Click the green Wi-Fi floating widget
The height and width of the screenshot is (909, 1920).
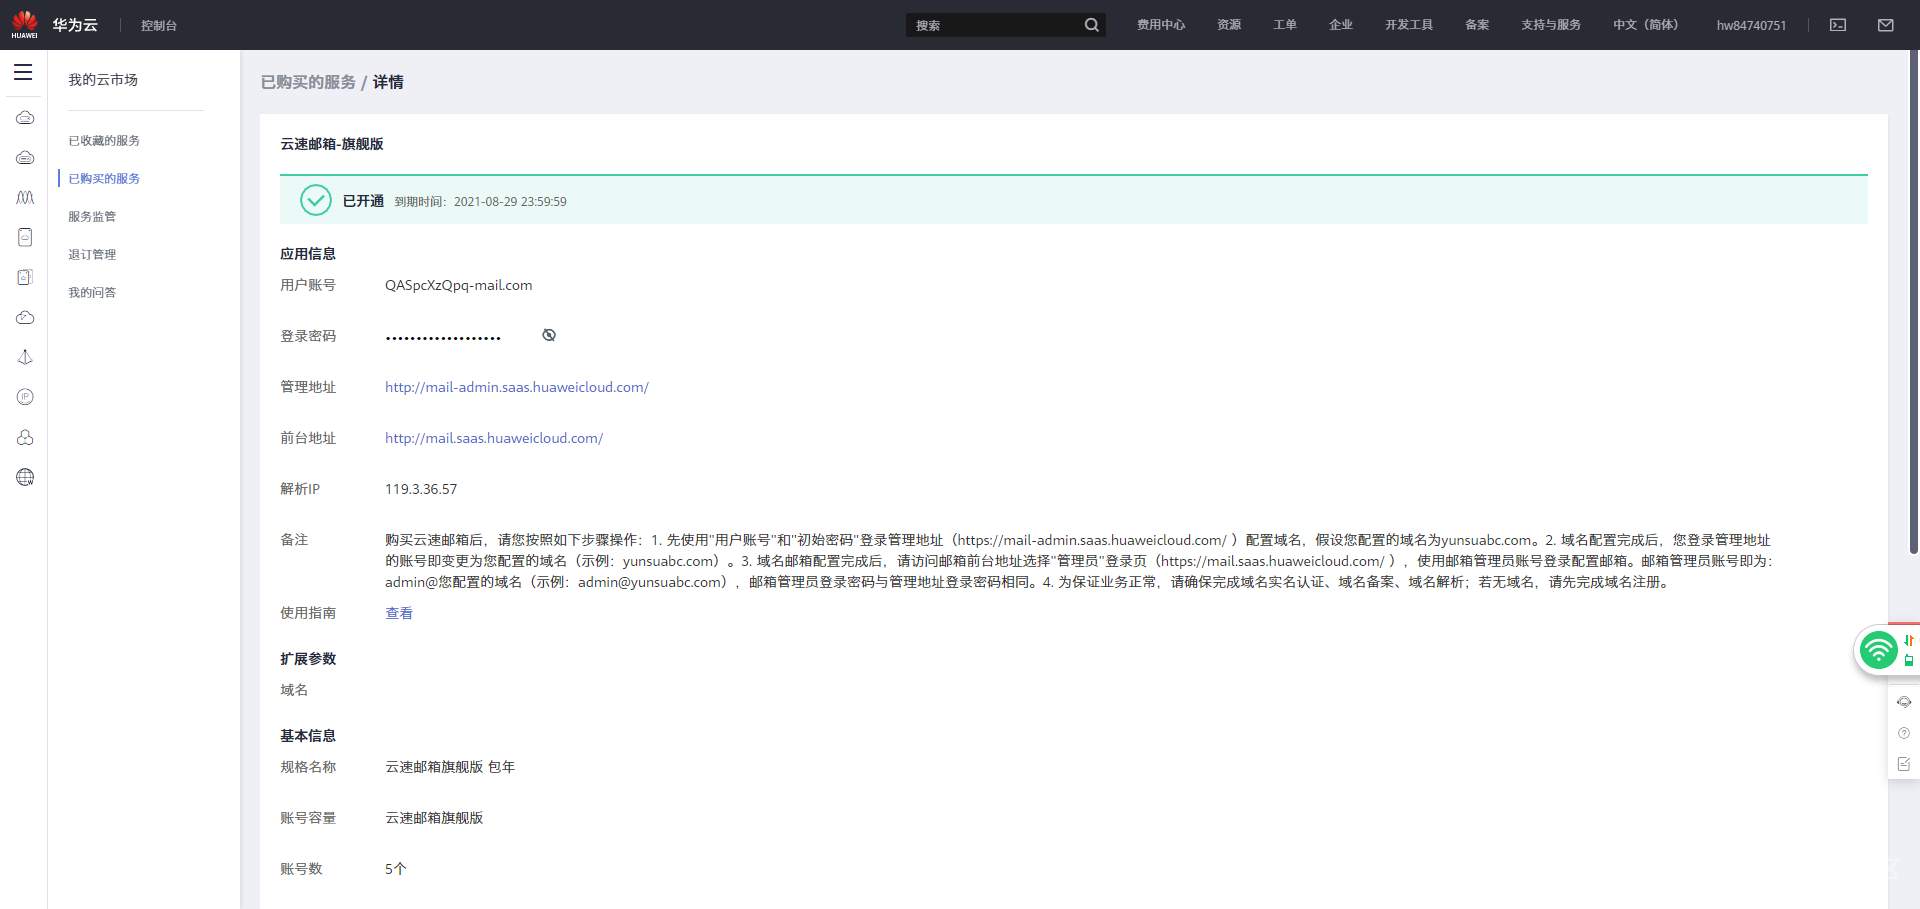(x=1879, y=650)
